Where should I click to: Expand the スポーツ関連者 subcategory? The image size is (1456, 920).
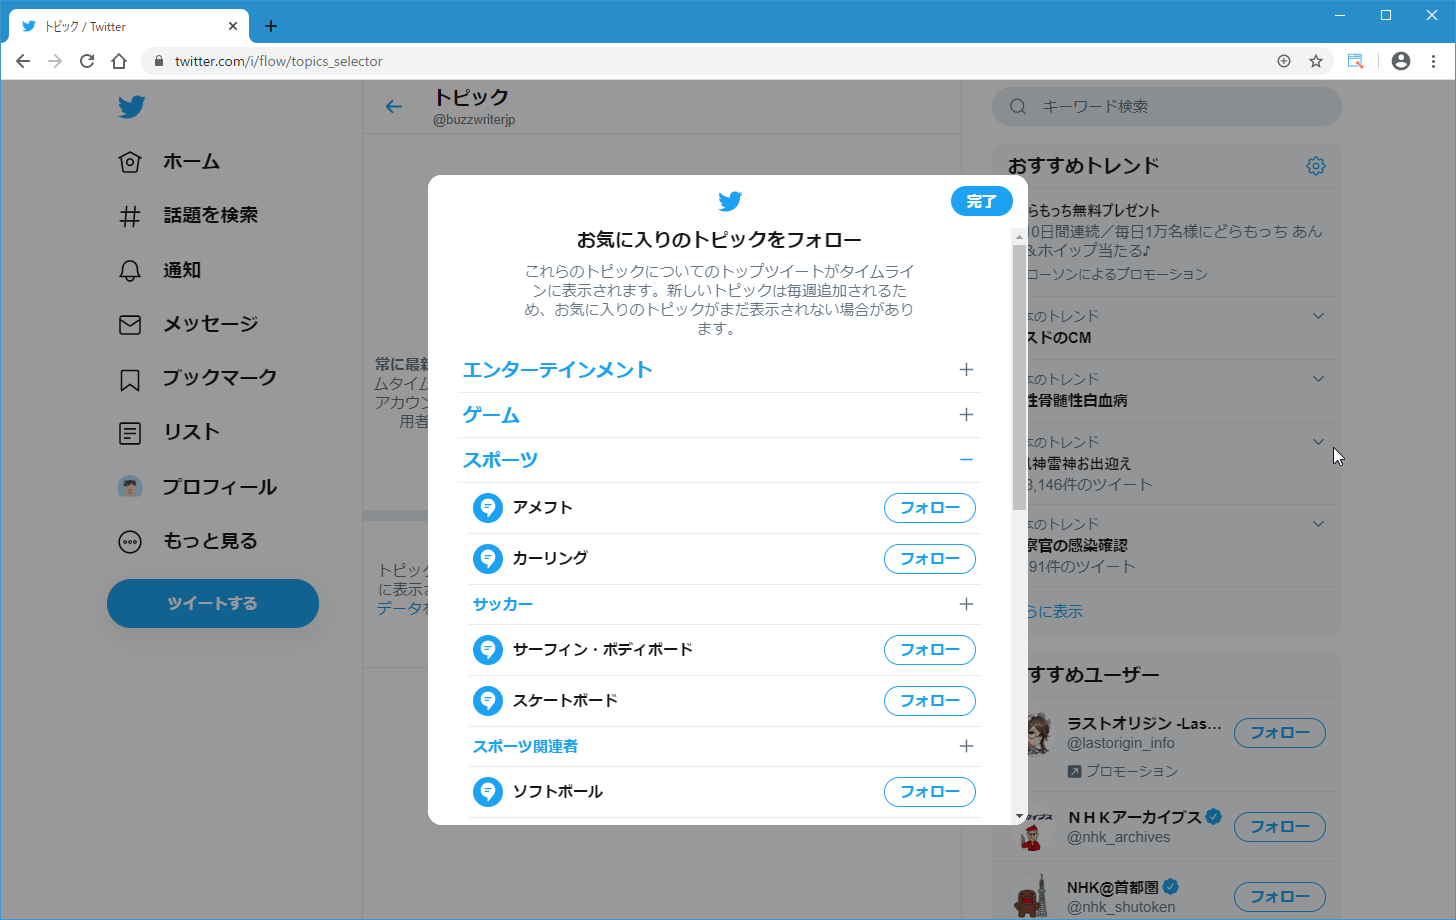click(966, 745)
